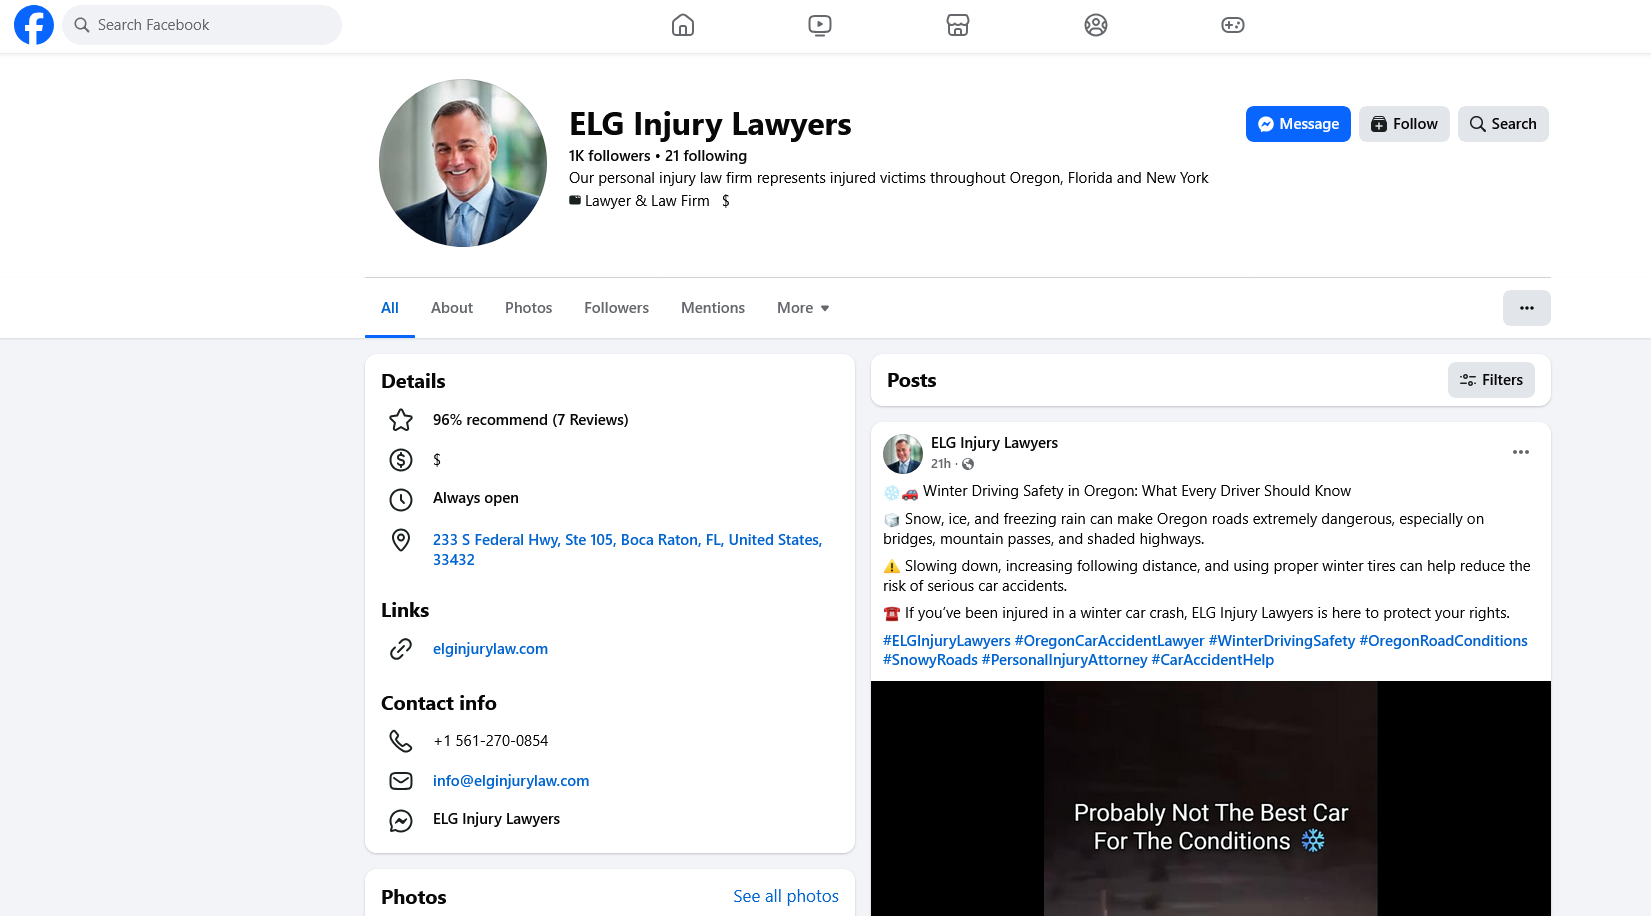This screenshot has height=916, width=1651.
Task: Open the profile picture of ELG Injury Lawyers
Action: coord(462,163)
